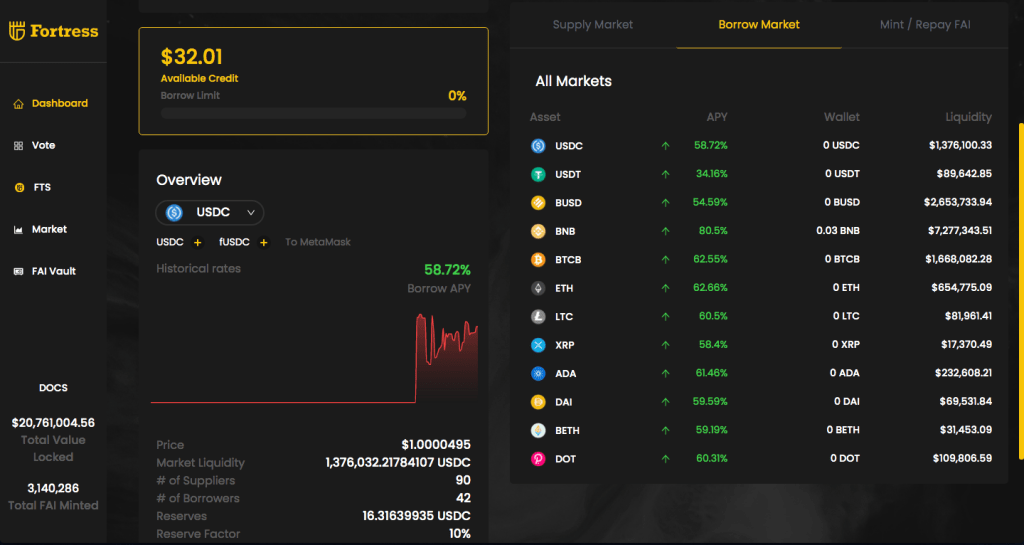
Task: Open the Mint / Repay FAI tab
Action: 925,25
